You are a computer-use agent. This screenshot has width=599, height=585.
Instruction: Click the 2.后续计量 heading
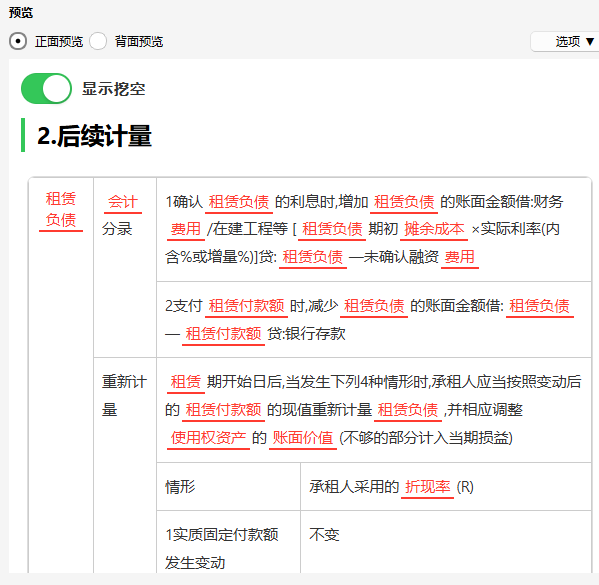tap(94, 136)
